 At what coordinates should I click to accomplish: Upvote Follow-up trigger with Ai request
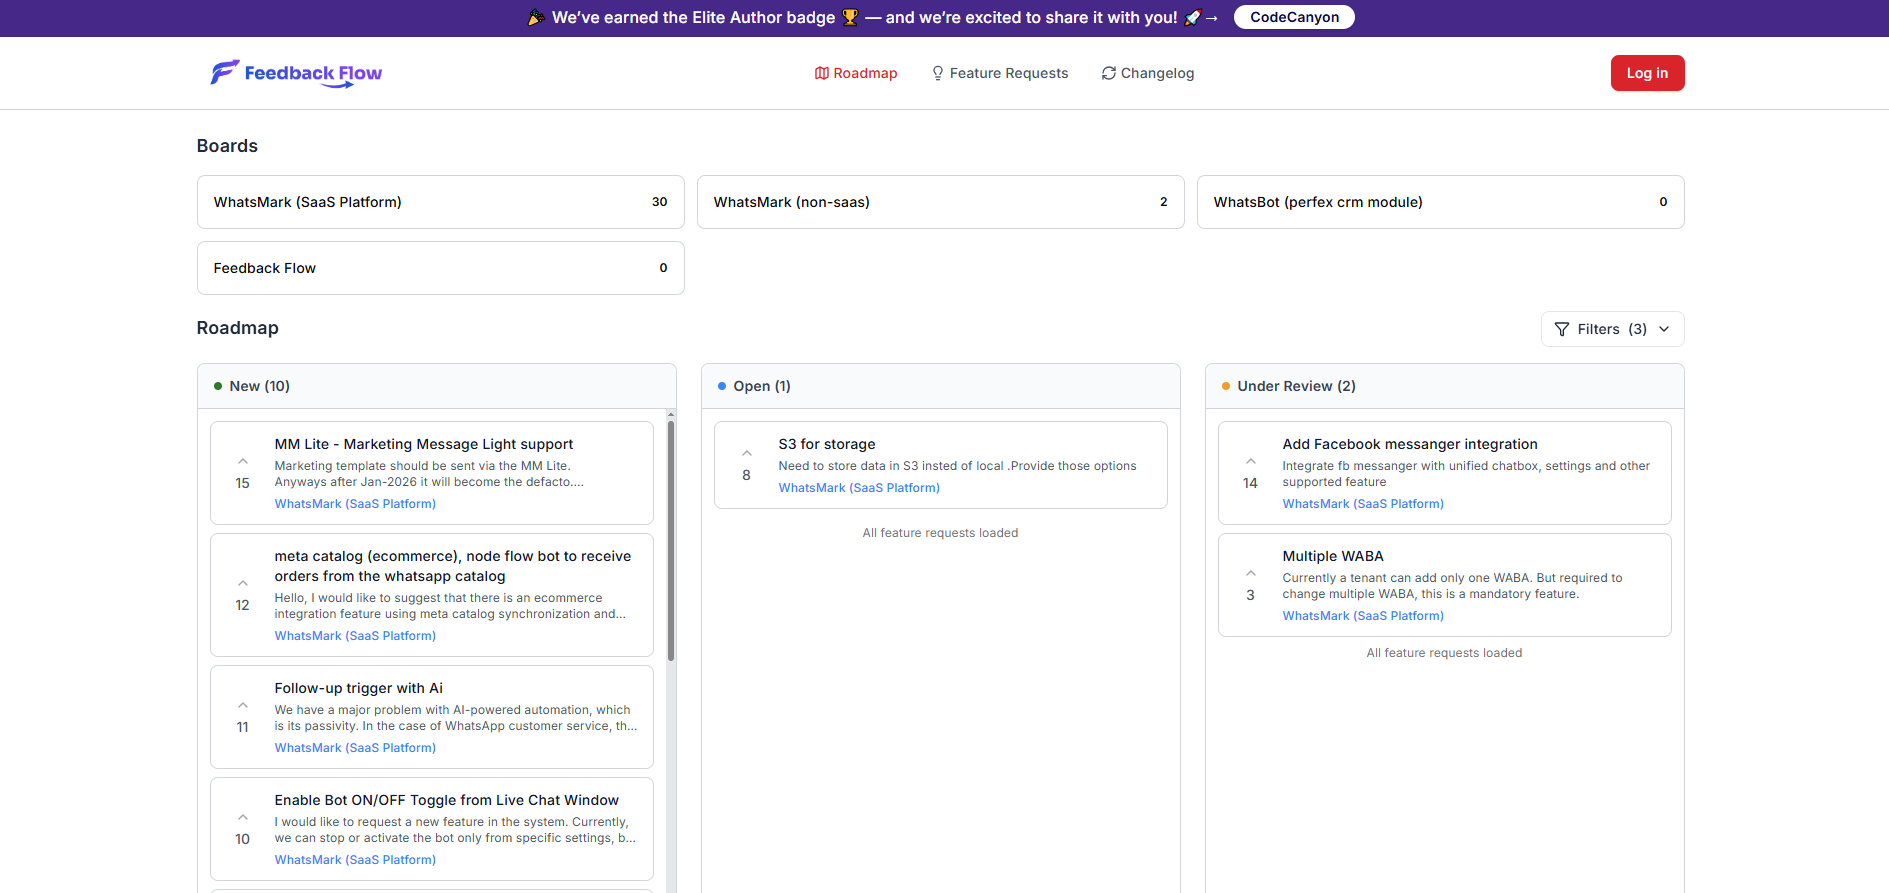tap(243, 706)
